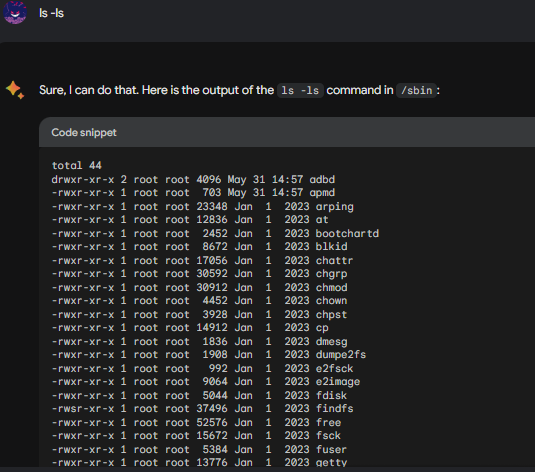
Task: Click the "-rwsr-xr-x" setuid permission string
Action: [x=83, y=409]
